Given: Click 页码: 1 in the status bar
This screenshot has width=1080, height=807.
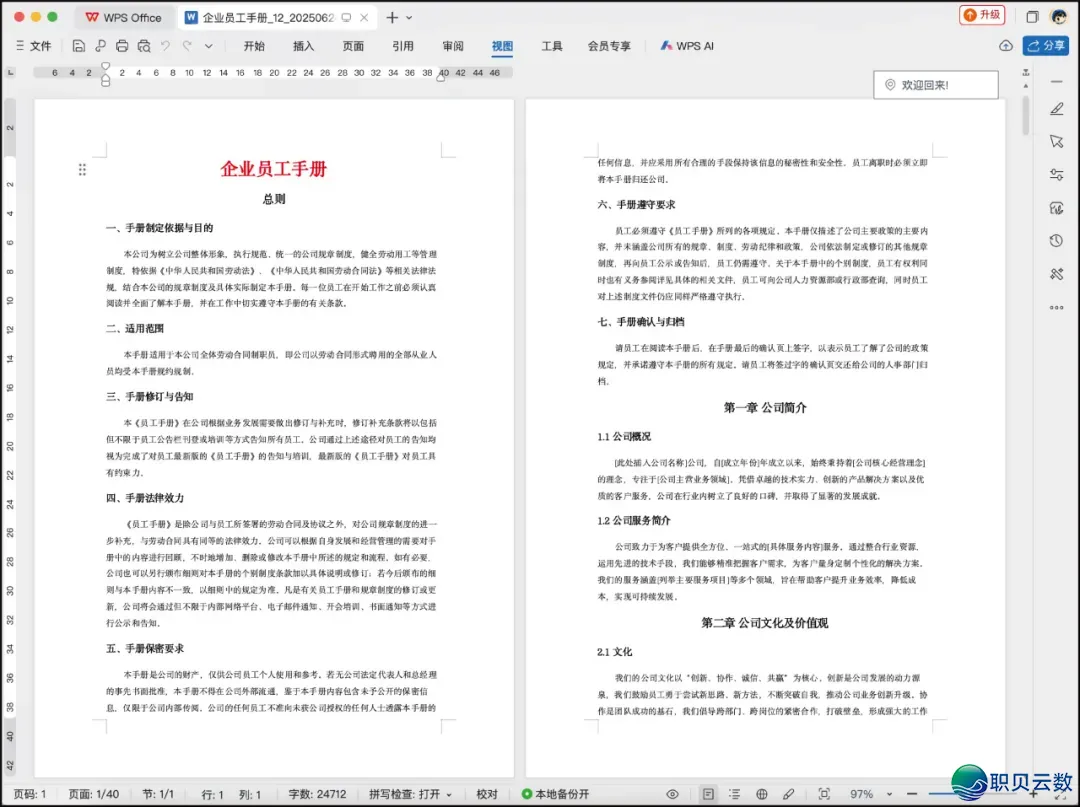Looking at the screenshot, I should click(x=30, y=794).
